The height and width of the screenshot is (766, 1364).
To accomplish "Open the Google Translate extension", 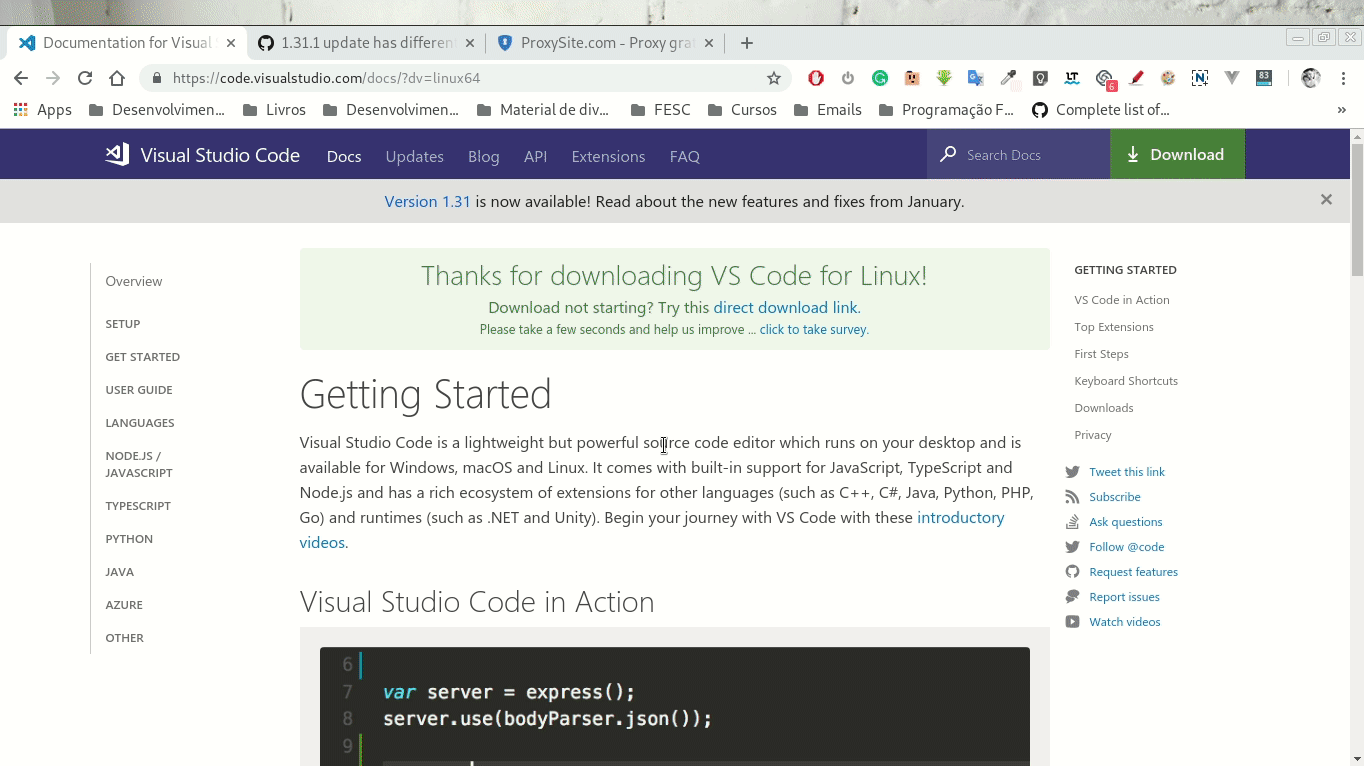I will click(976, 78).
